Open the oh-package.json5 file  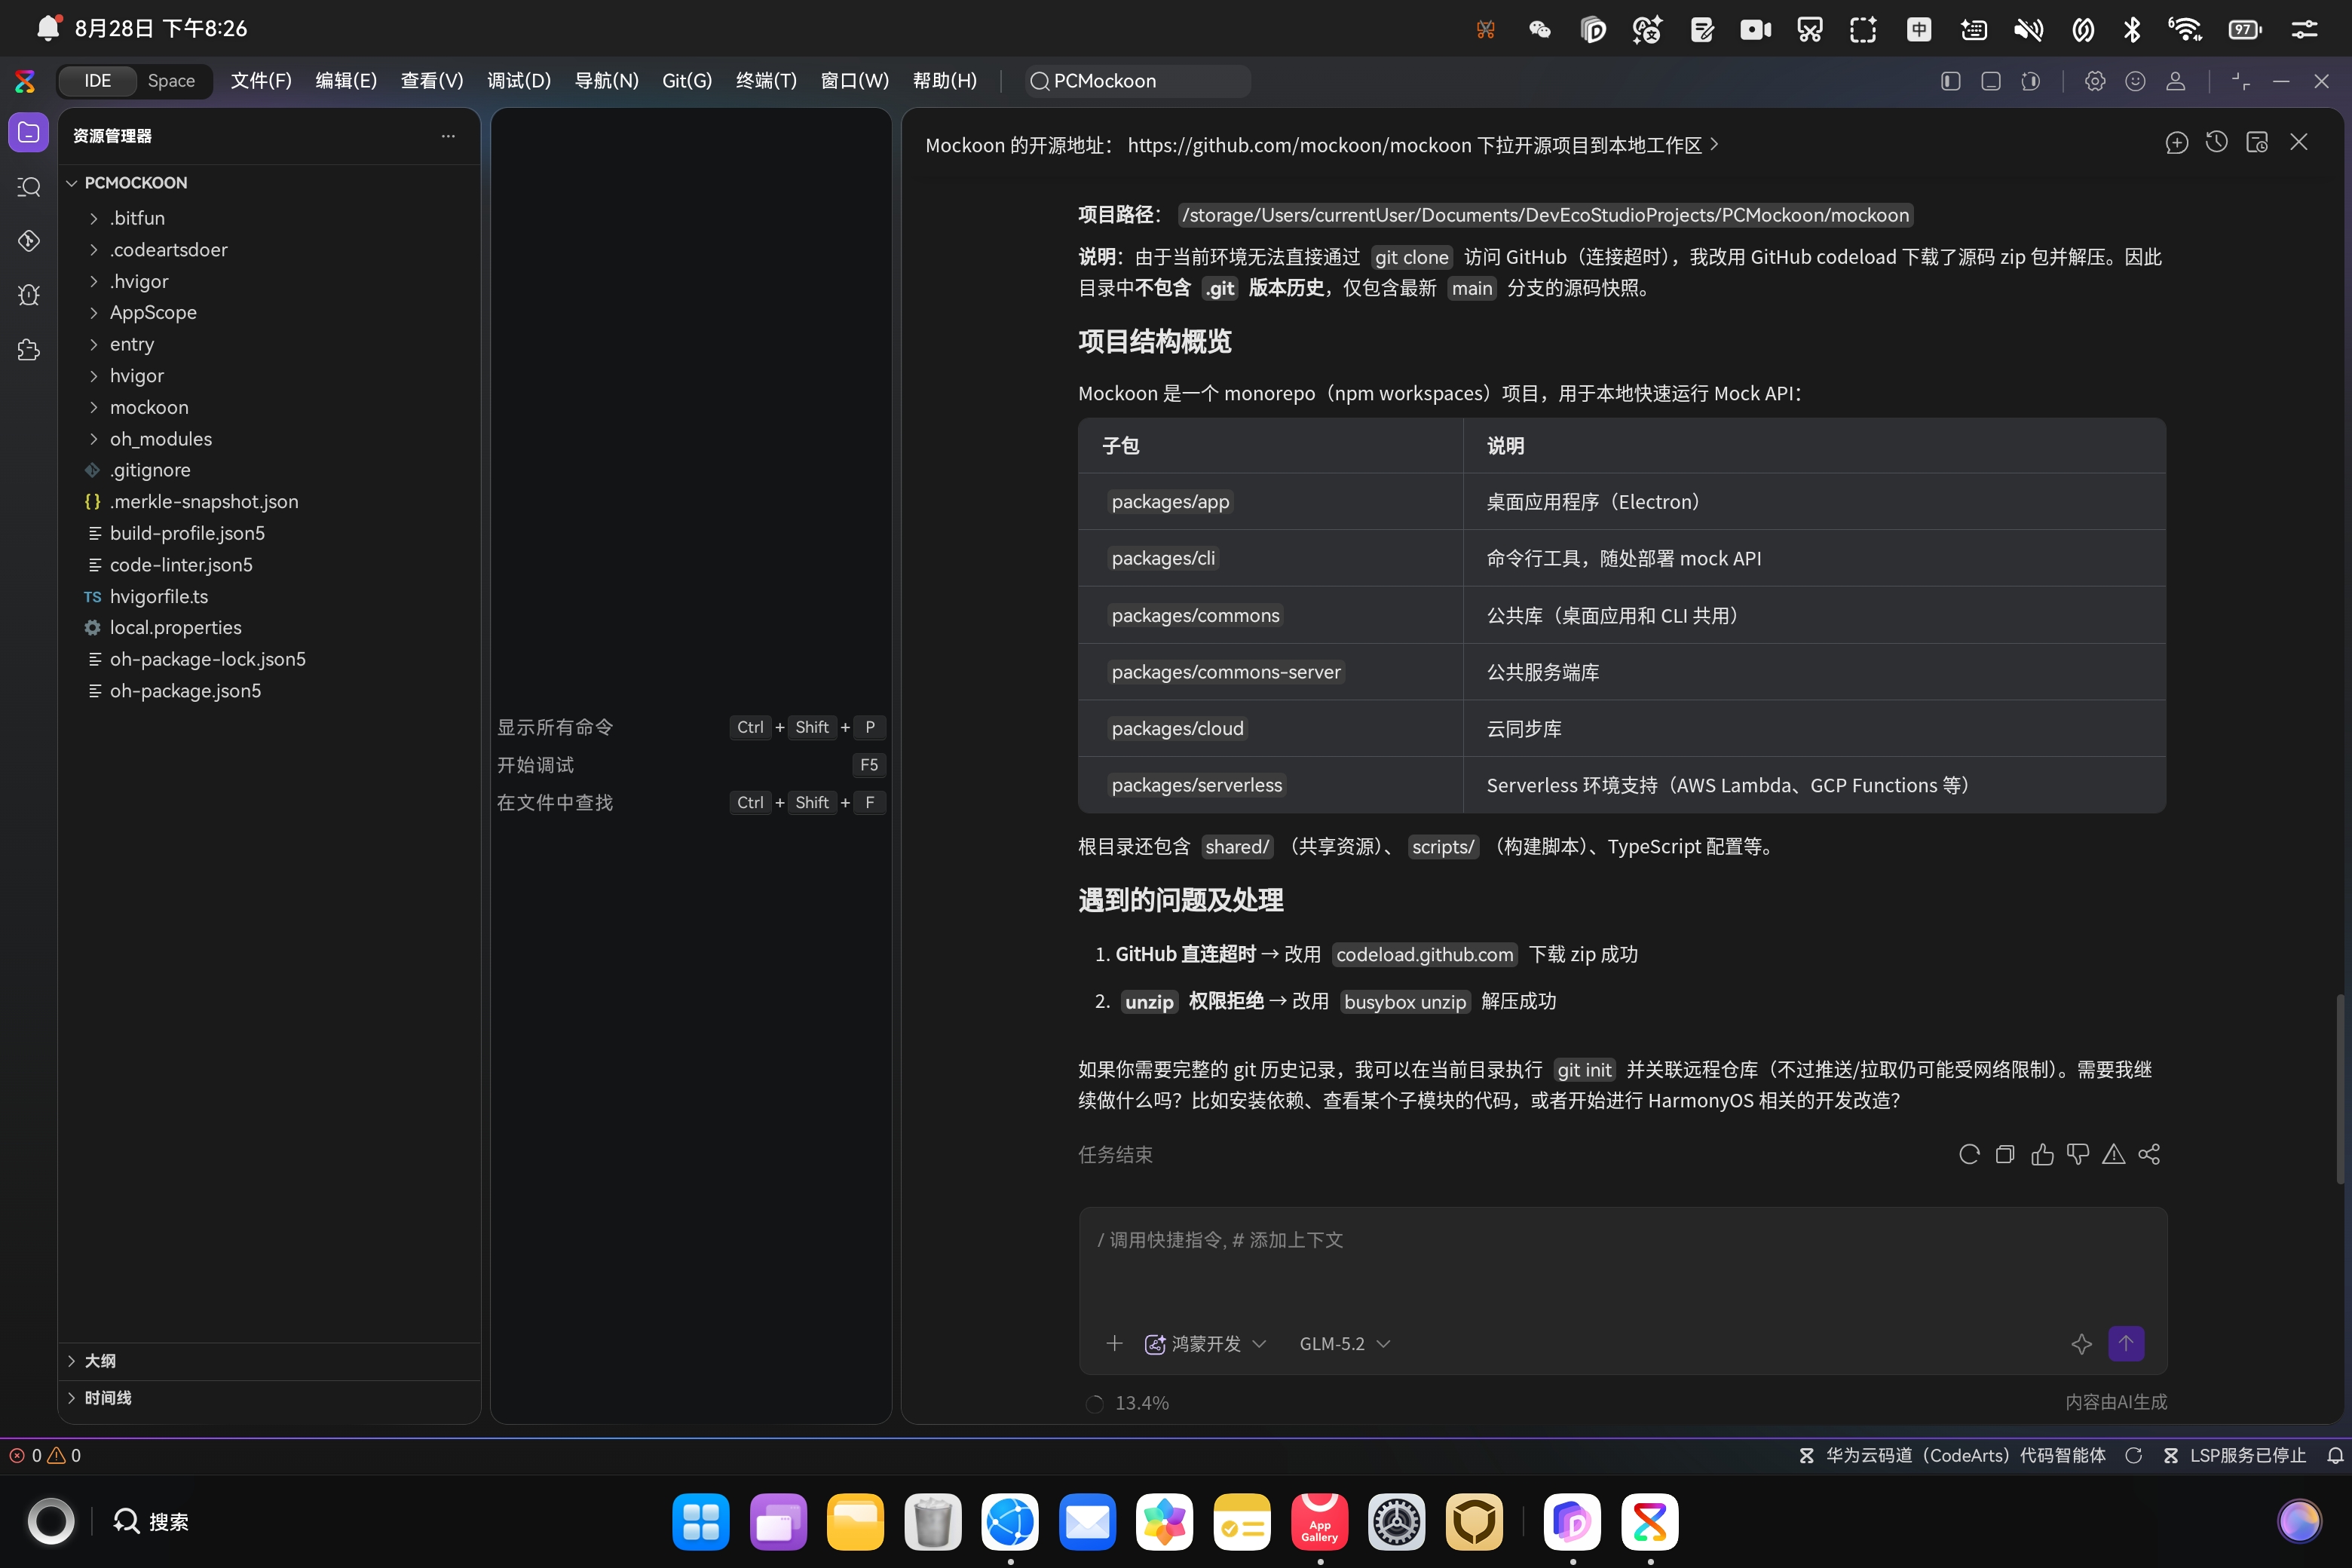[269, 691]
